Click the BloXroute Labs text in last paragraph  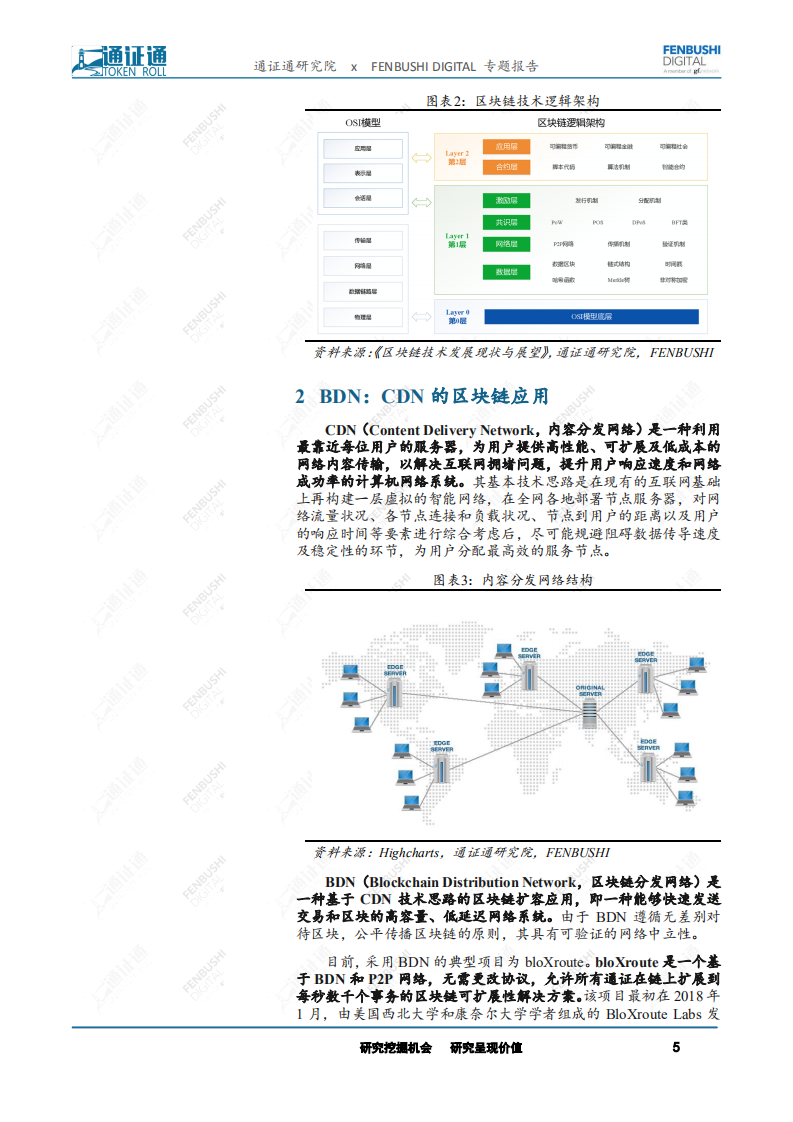(x=653, y=1014)
